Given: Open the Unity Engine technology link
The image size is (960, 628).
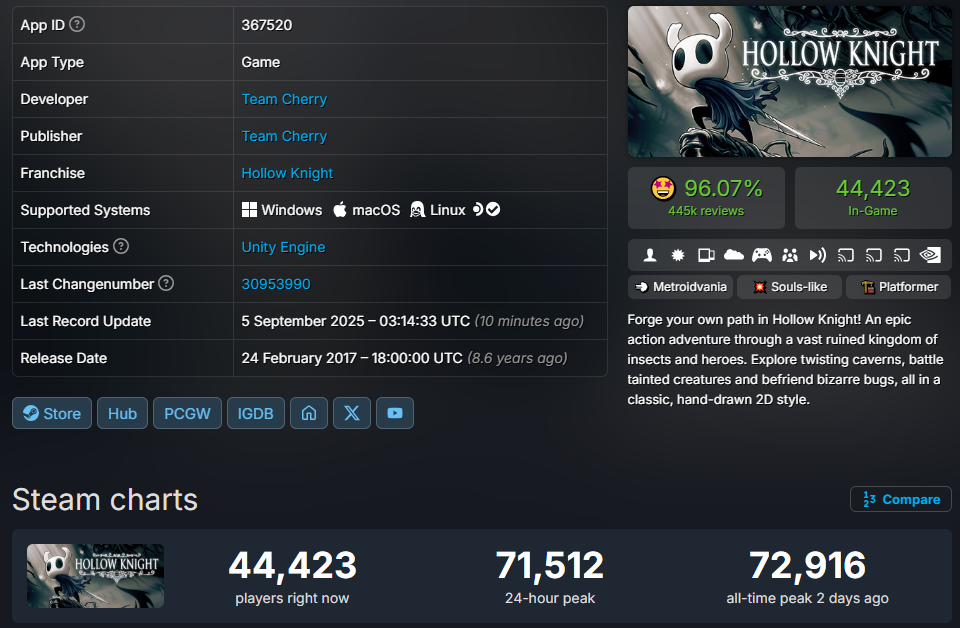Looking at the screenshot, I should (x=283, y=247).
